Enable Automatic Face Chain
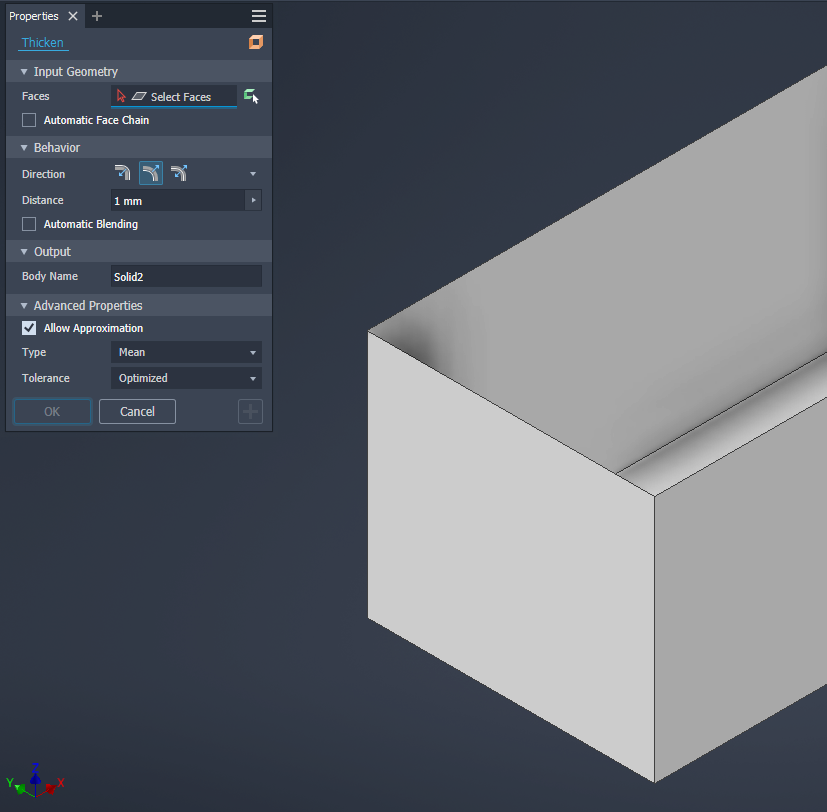Viewport: 827px width, 812px height. 27,119
